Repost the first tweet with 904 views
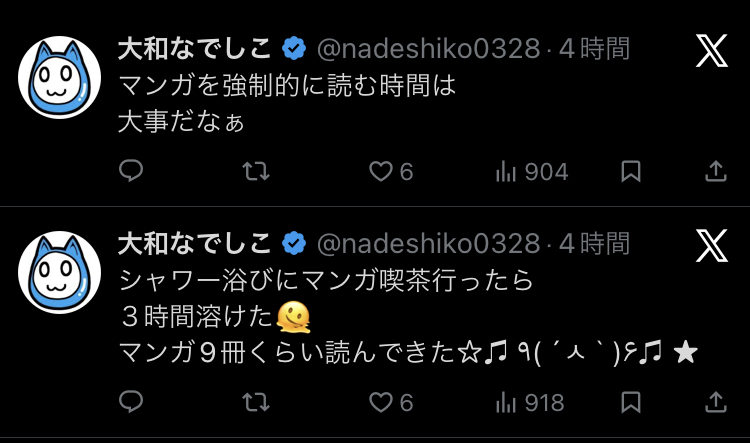Image resolution: width=750 pixels, height=443 pixels. 256,172
